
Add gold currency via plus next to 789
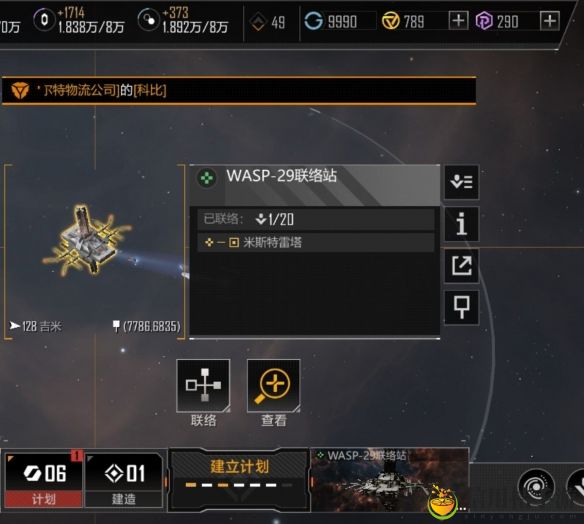tap(458, 20)
